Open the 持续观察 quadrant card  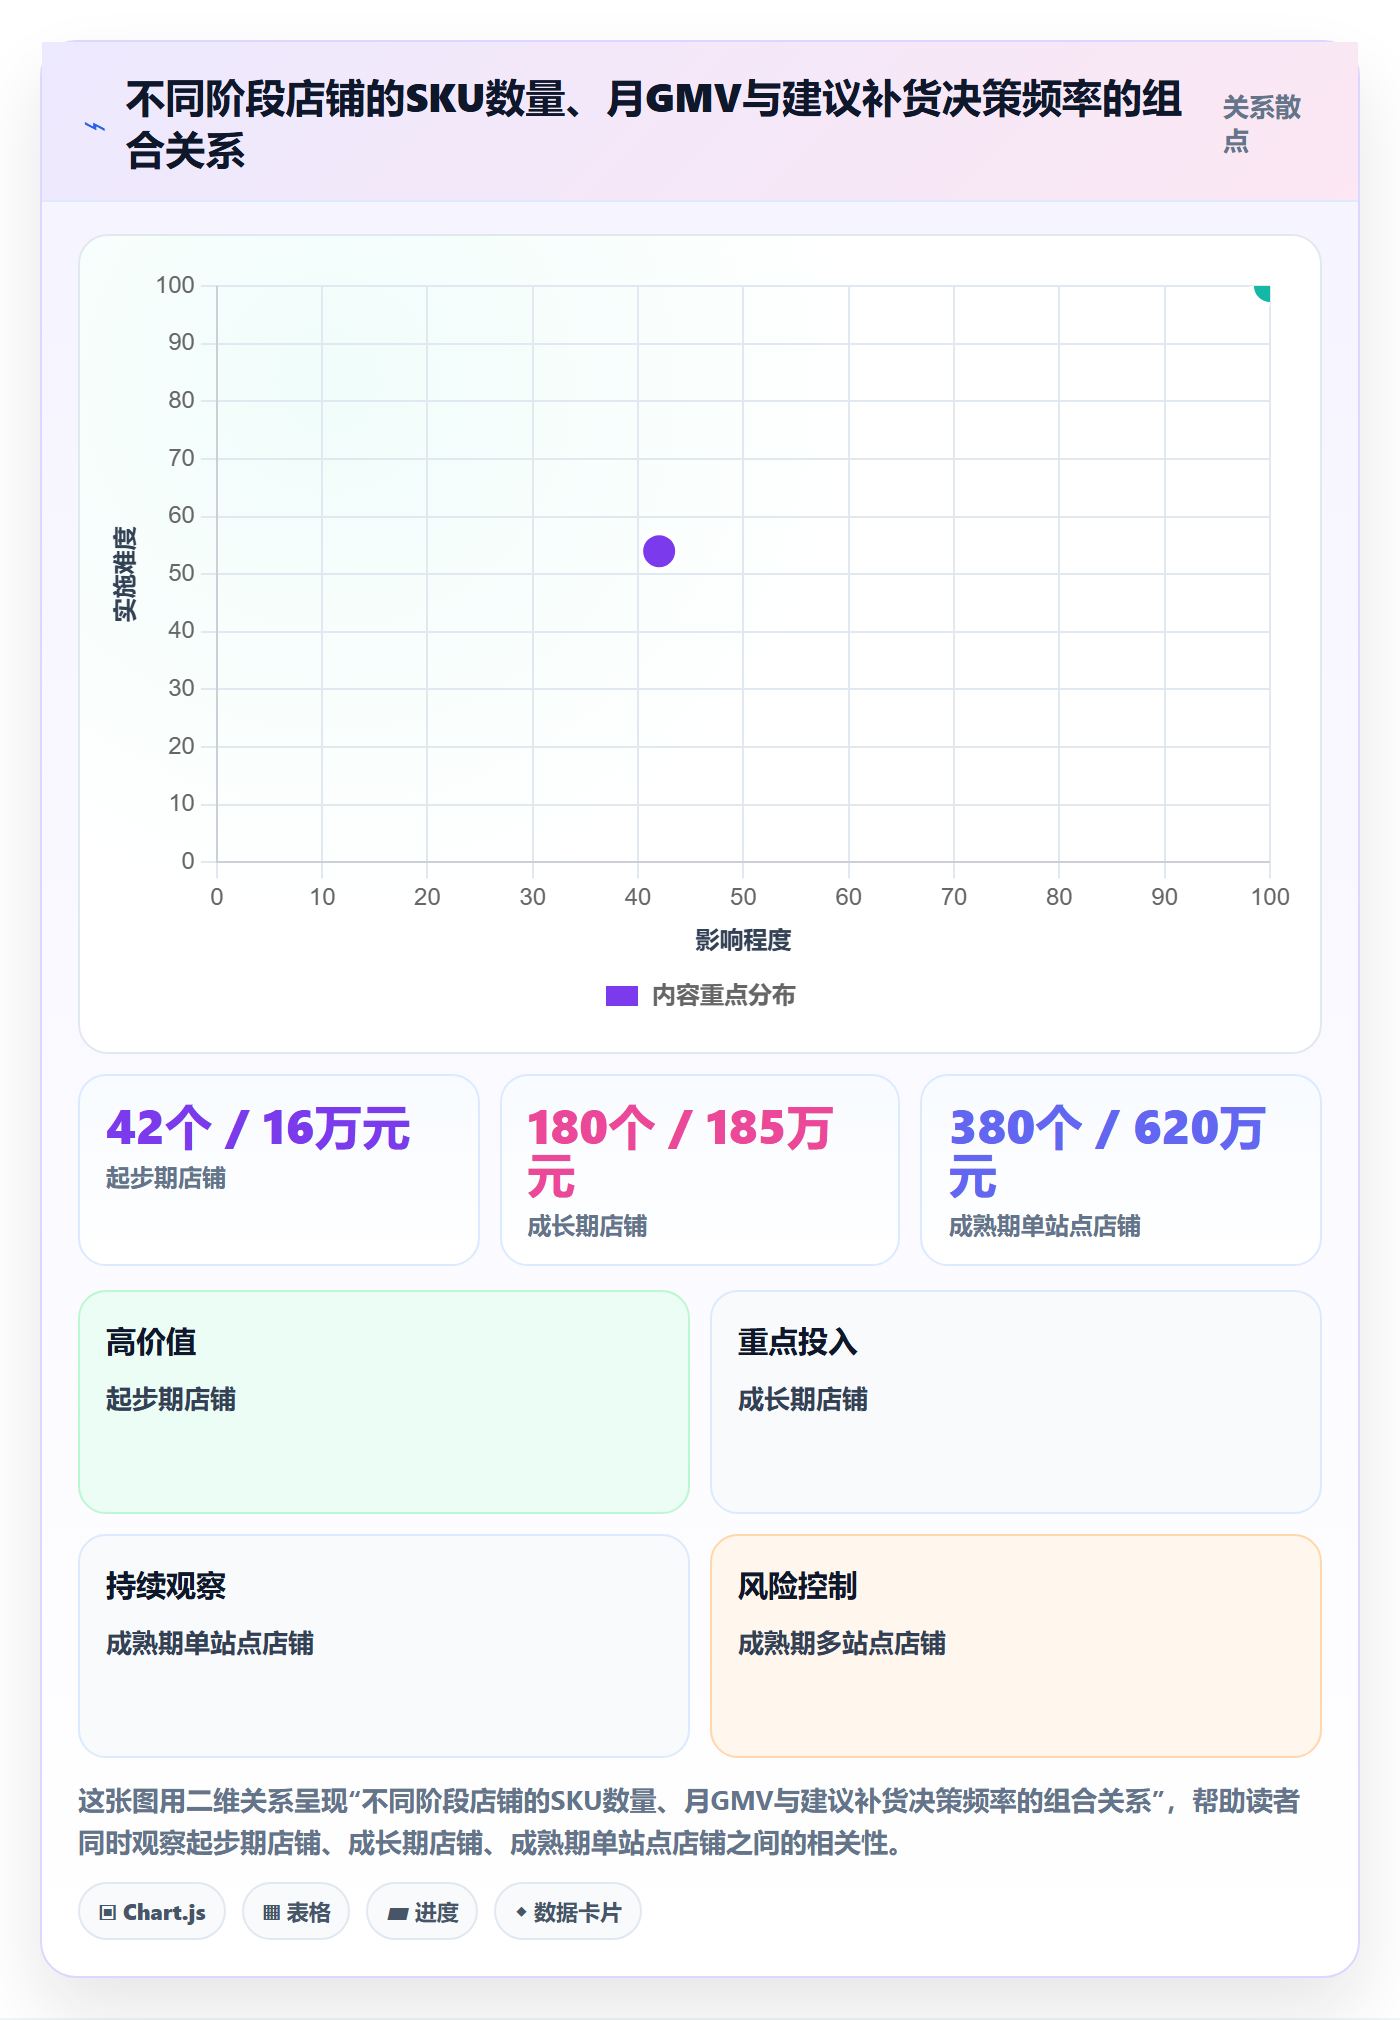point(384,1646)
